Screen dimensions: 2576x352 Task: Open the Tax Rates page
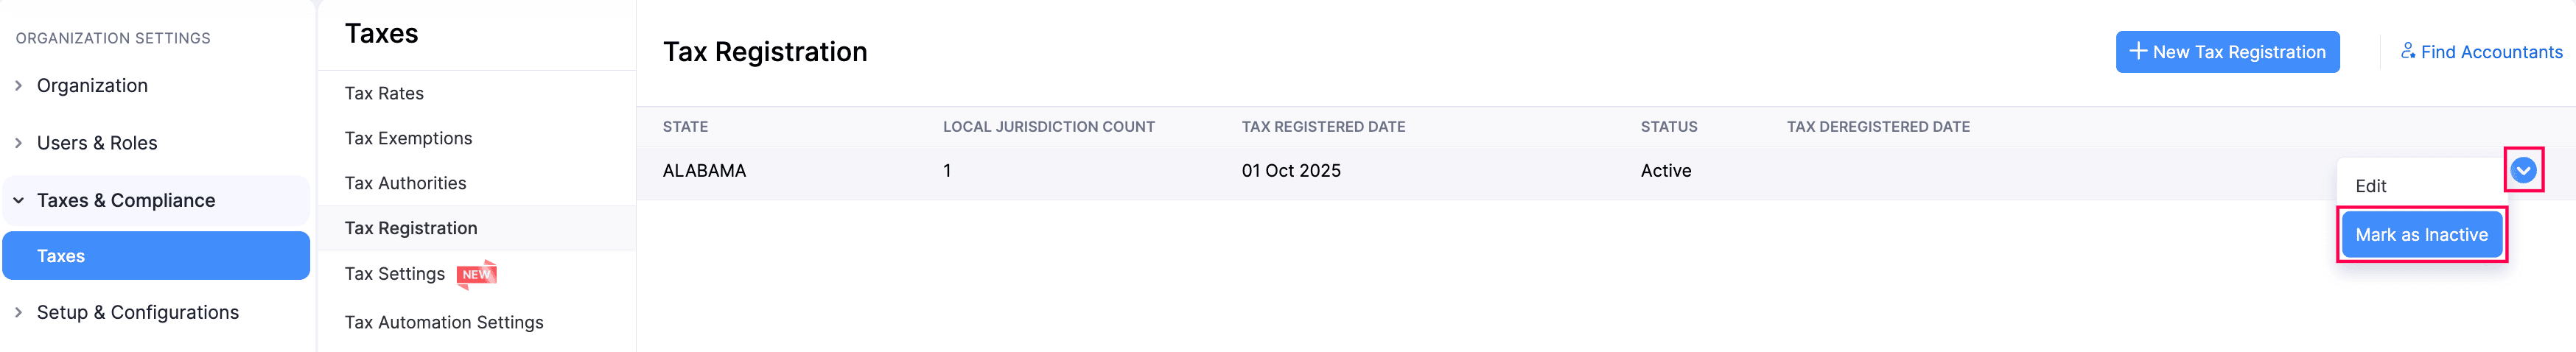pos(384,93)
